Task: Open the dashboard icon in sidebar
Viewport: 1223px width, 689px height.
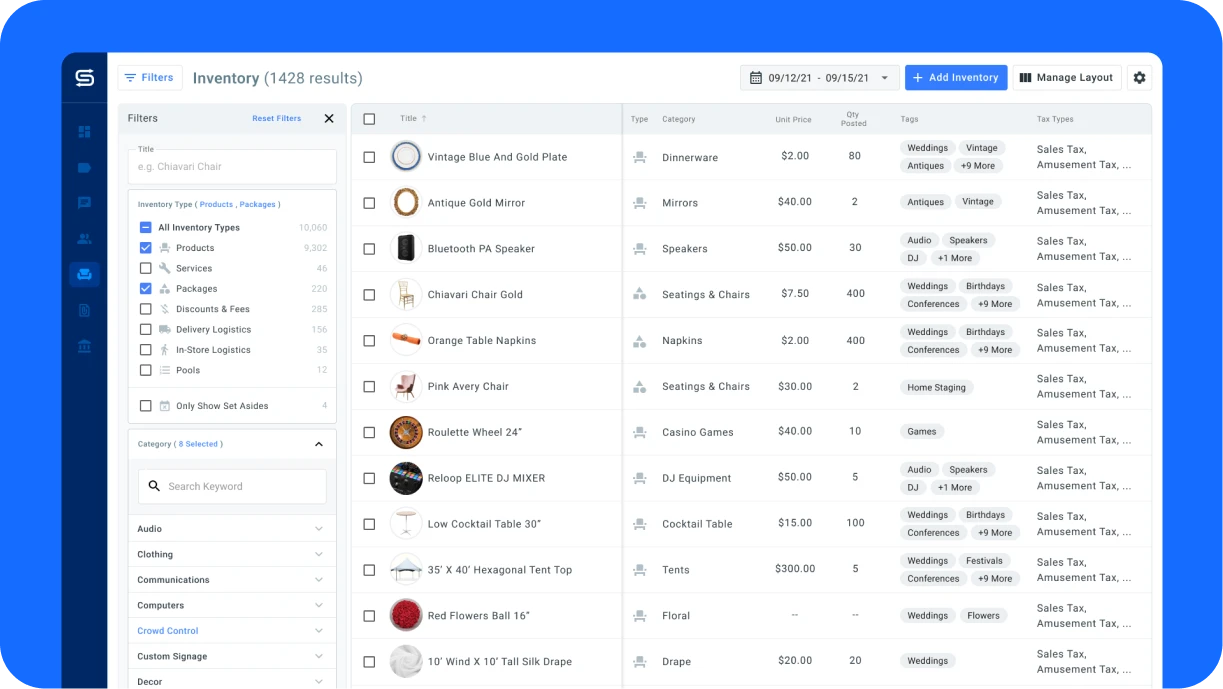Action: pos(84,132)
